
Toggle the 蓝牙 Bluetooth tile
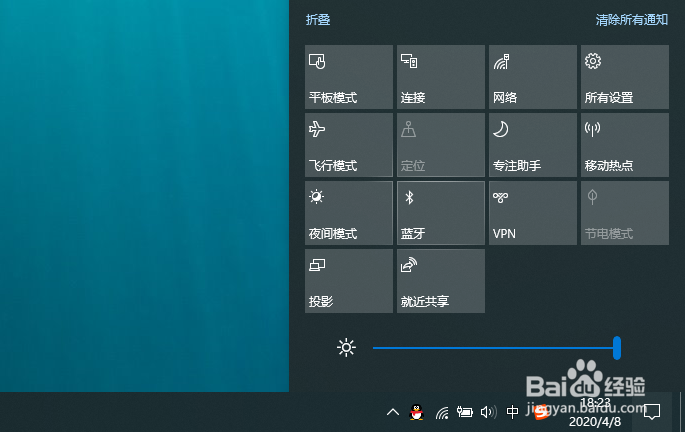coord(441,213)
